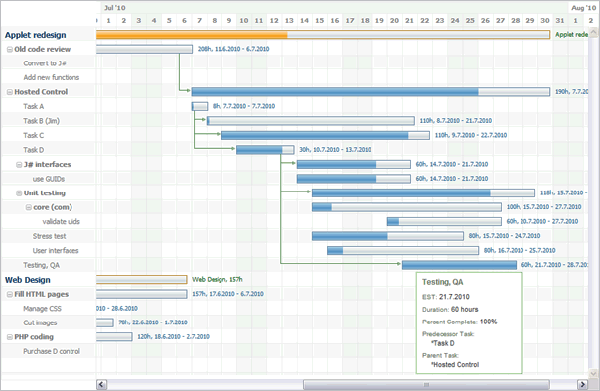600x391 pixels.
Task: Click the Old code review Gantt bar
Action: [x=144, y=49]
